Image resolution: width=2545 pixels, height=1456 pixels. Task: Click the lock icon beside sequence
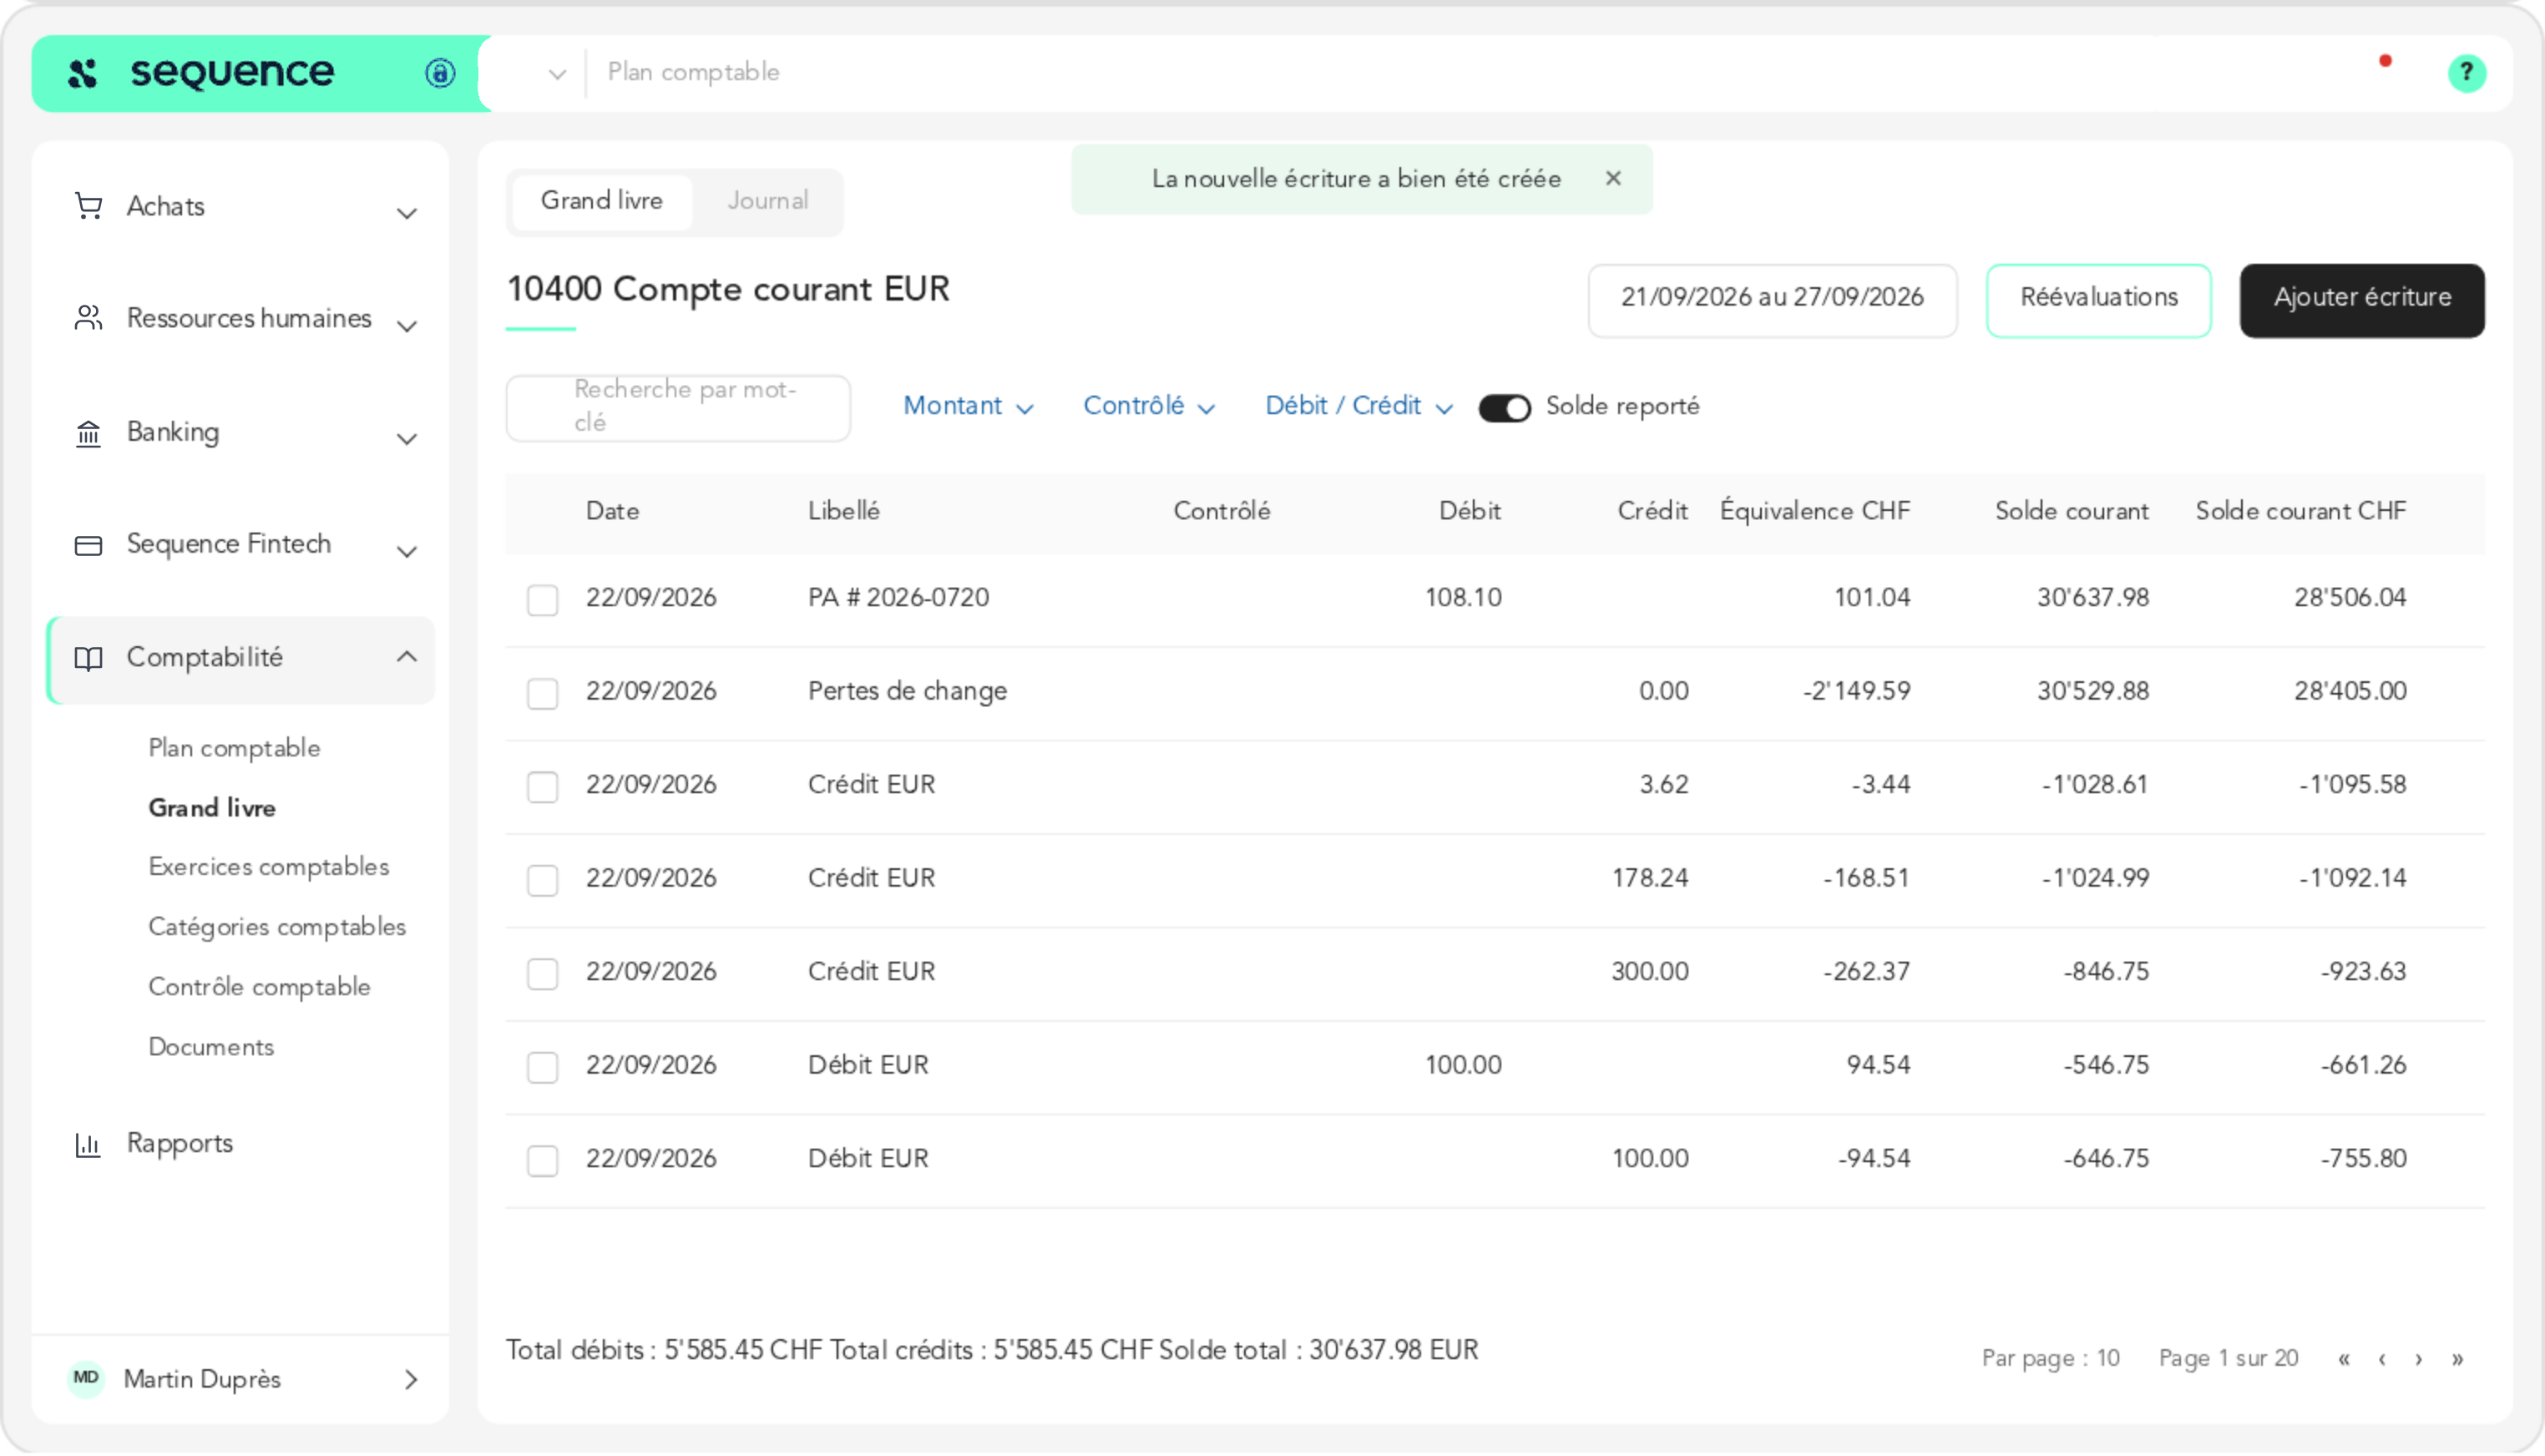[440, 73]
